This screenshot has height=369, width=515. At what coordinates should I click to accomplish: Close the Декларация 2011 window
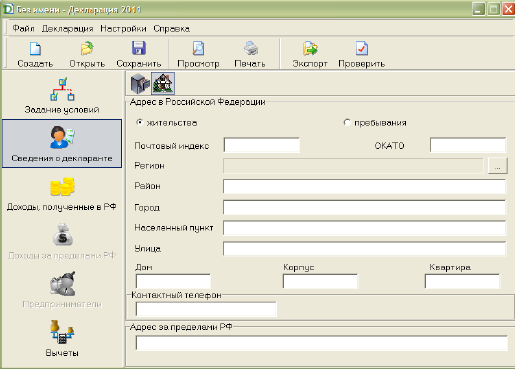[x=508, y=9]
